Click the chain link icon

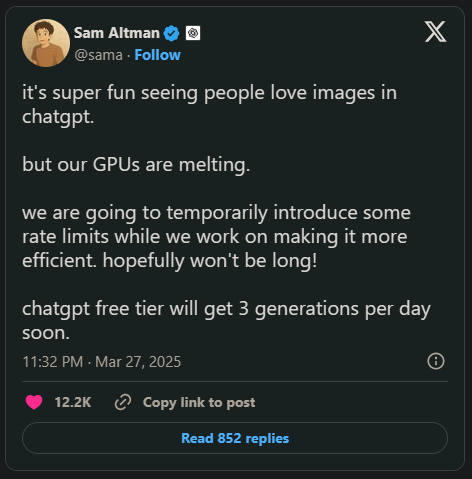pos(123,402)
